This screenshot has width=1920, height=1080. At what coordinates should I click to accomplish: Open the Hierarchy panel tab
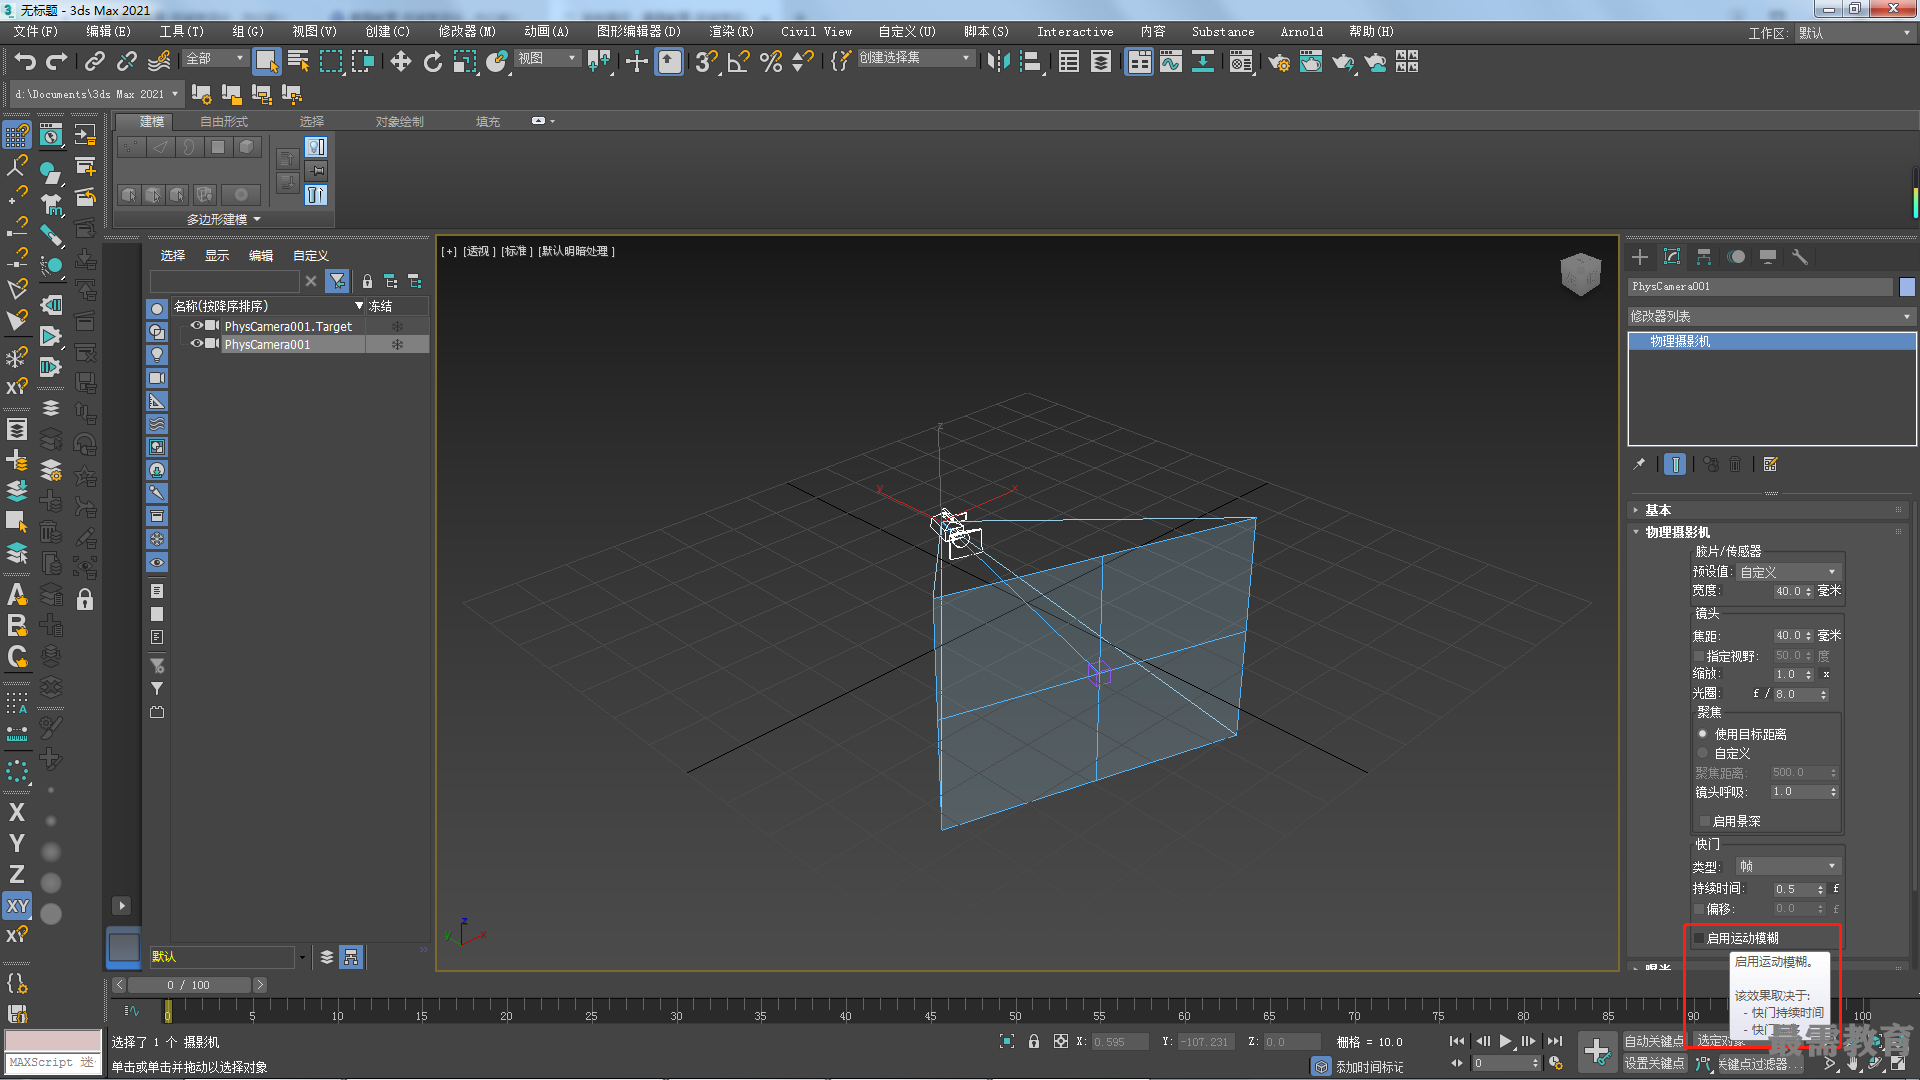coord(1704,257)
